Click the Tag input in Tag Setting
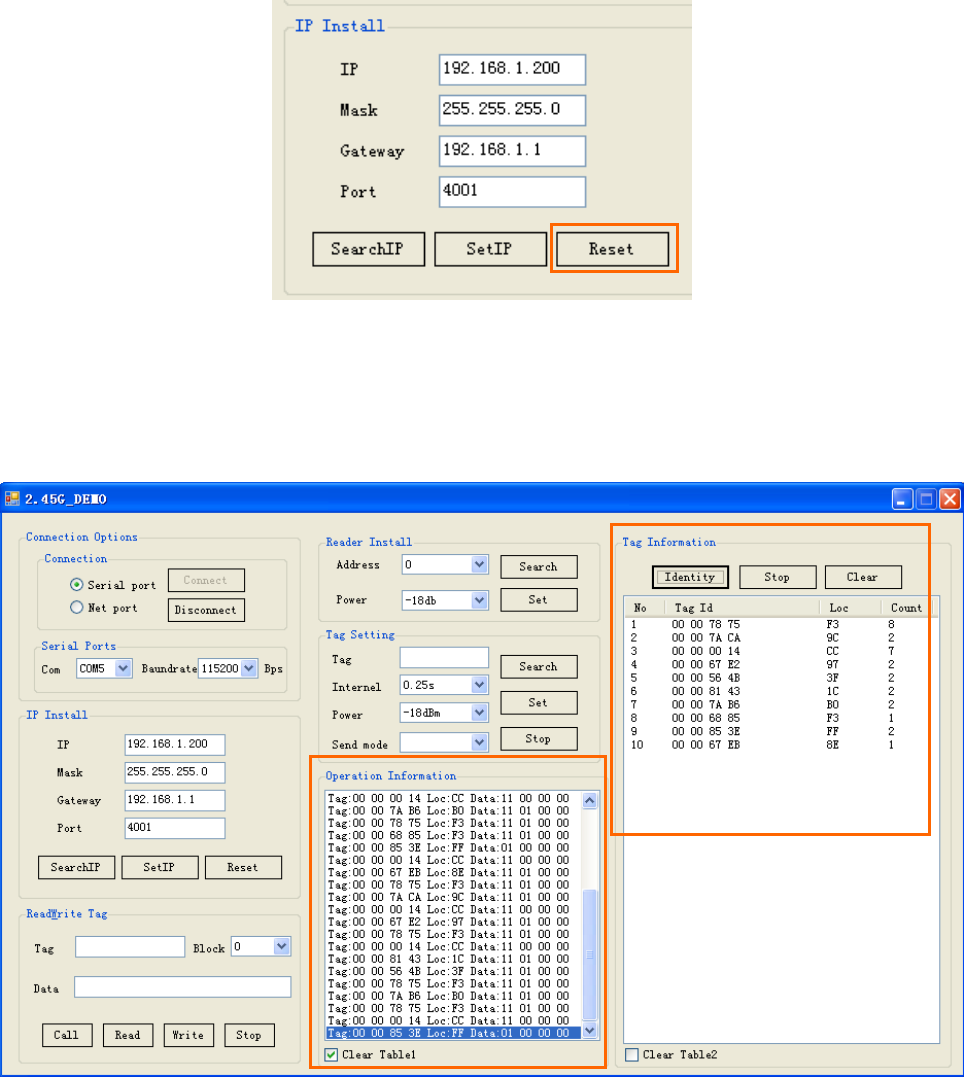Screen dimensions: 964x1077 (x=444, y=657)
